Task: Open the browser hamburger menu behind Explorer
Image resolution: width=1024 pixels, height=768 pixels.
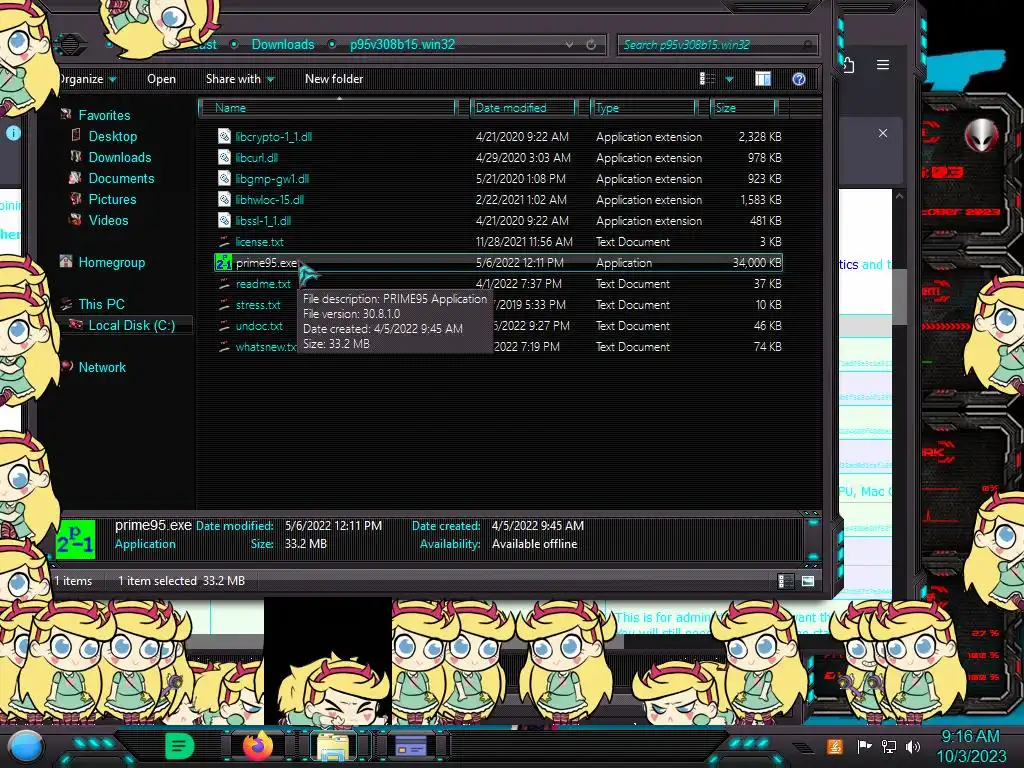Action: [883, 65]
